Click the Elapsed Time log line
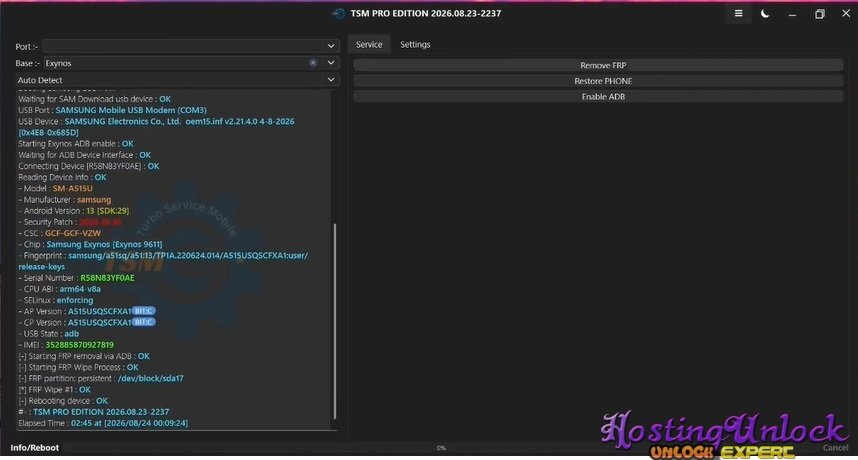Screen dimensions: 858x460 click(x=103, y=423)
